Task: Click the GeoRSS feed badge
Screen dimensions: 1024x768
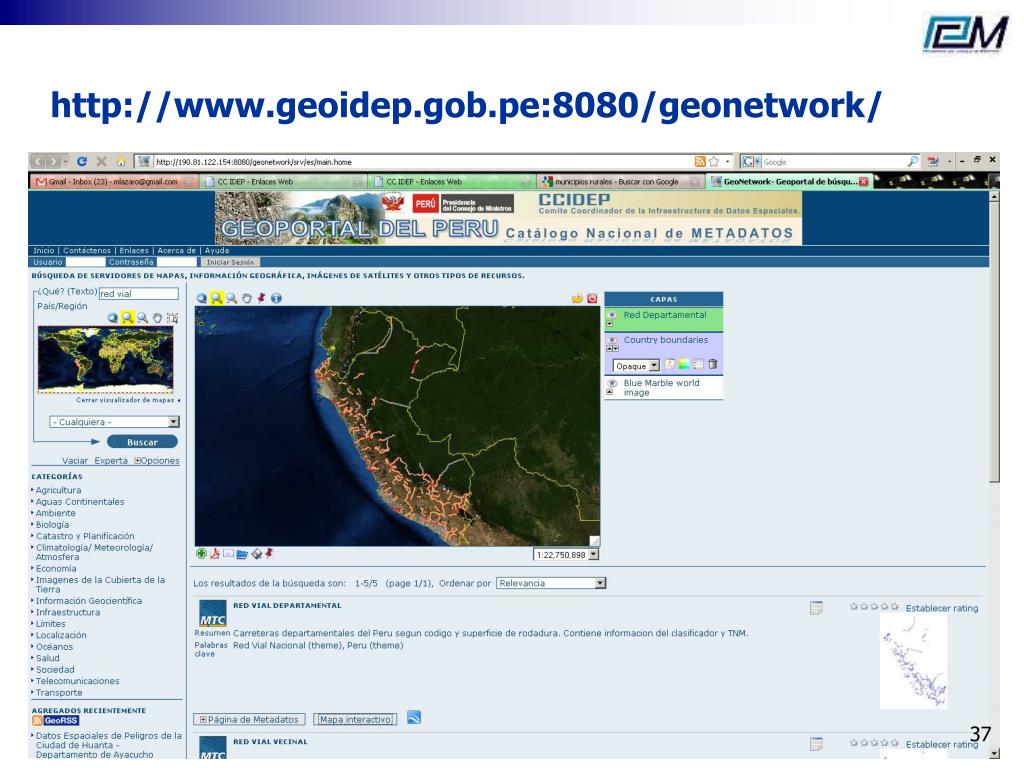Action: point(56,721)
